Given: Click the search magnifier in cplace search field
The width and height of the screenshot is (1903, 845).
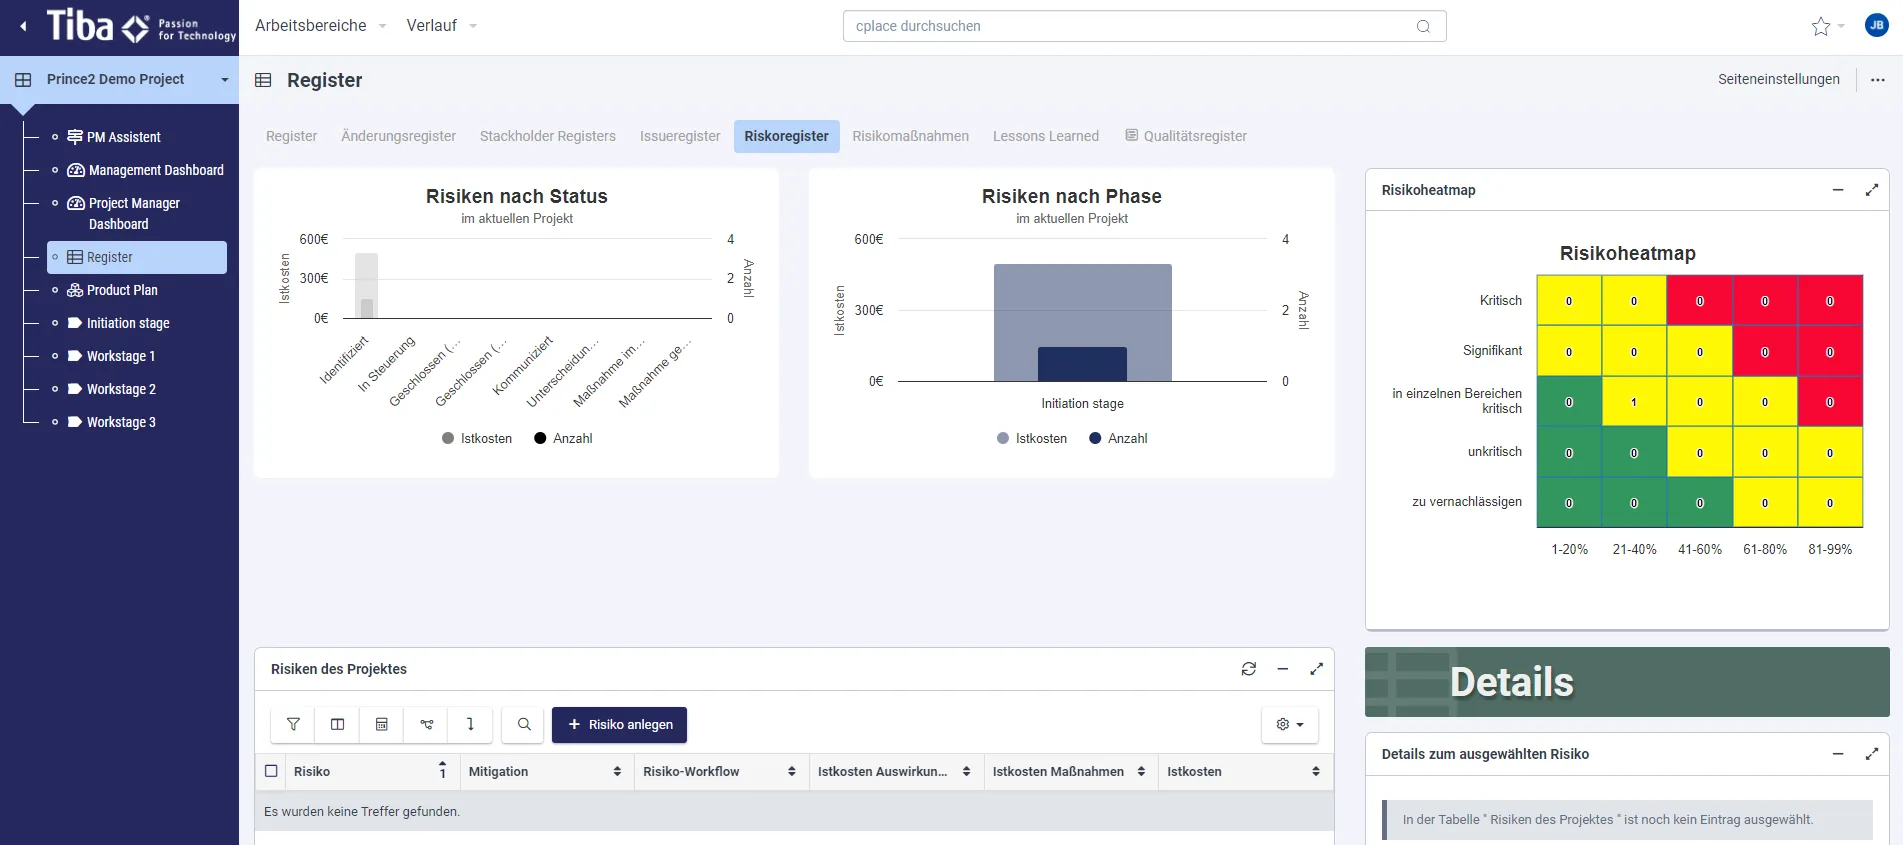Looking at the screenshot, I should pyautogui.click(x=1423, y=26).
